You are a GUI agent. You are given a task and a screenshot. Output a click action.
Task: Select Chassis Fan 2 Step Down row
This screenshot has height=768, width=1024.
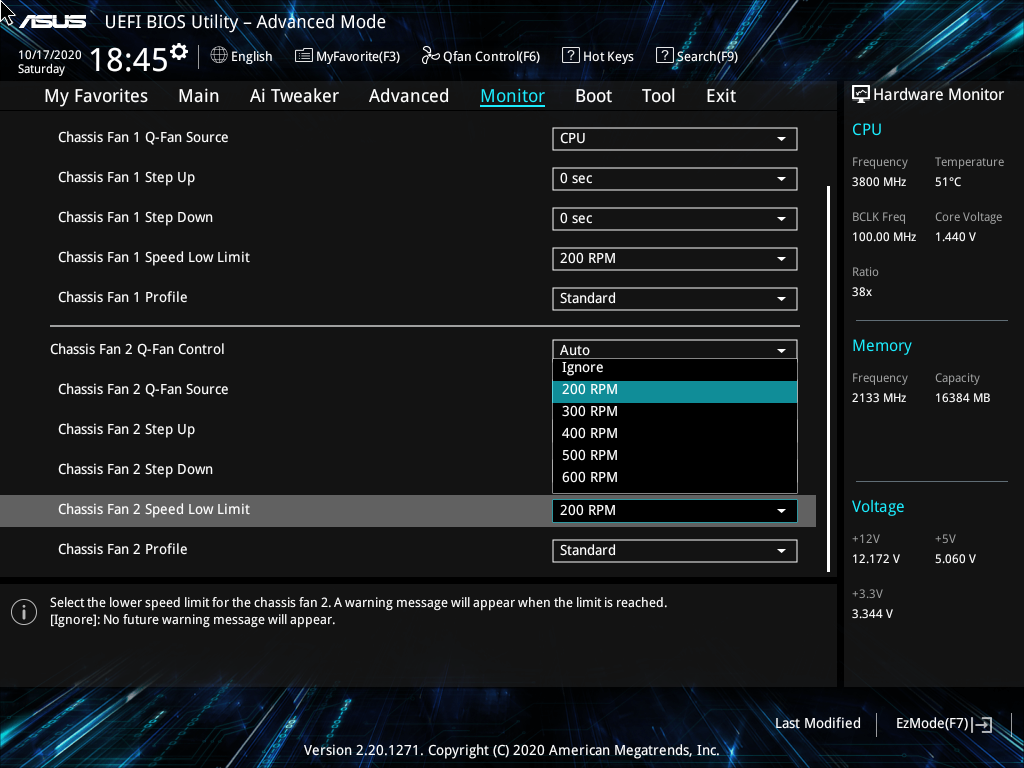pos(135,470)
